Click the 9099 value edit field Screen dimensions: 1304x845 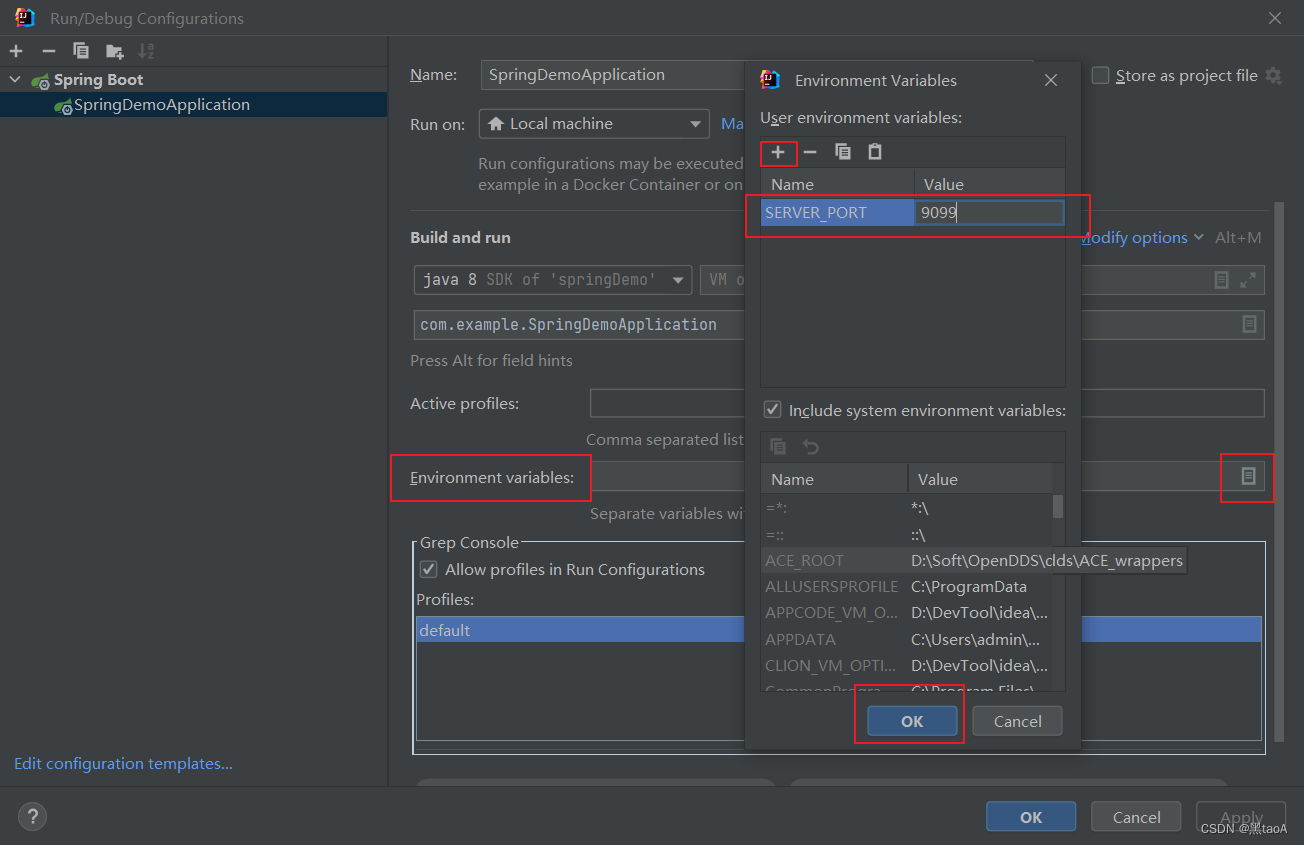tap(989, 212)
